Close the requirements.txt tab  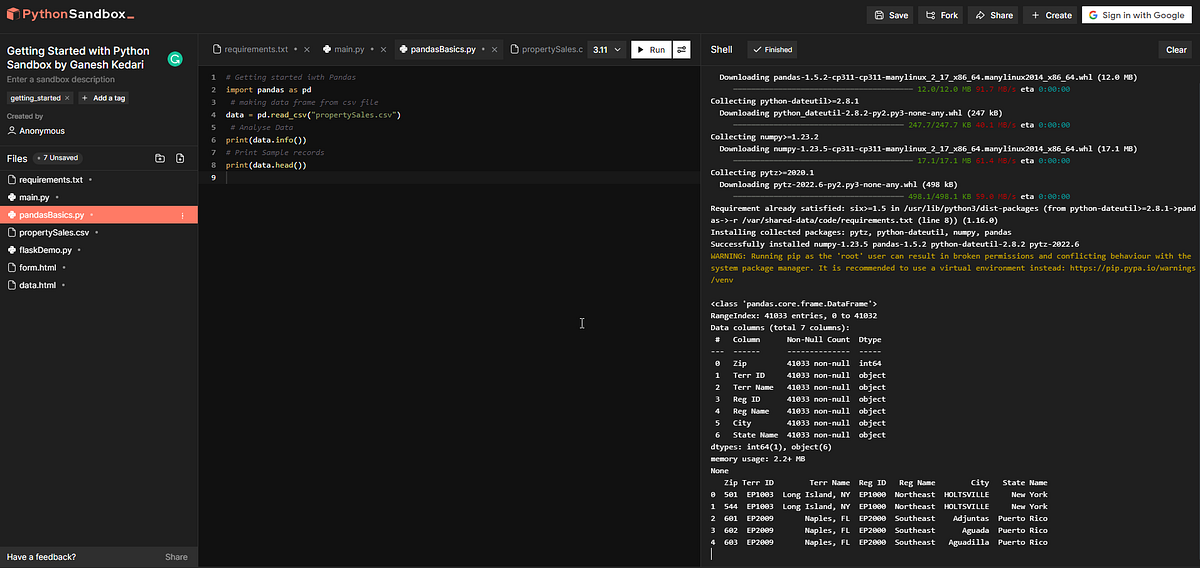pos(306,49)
